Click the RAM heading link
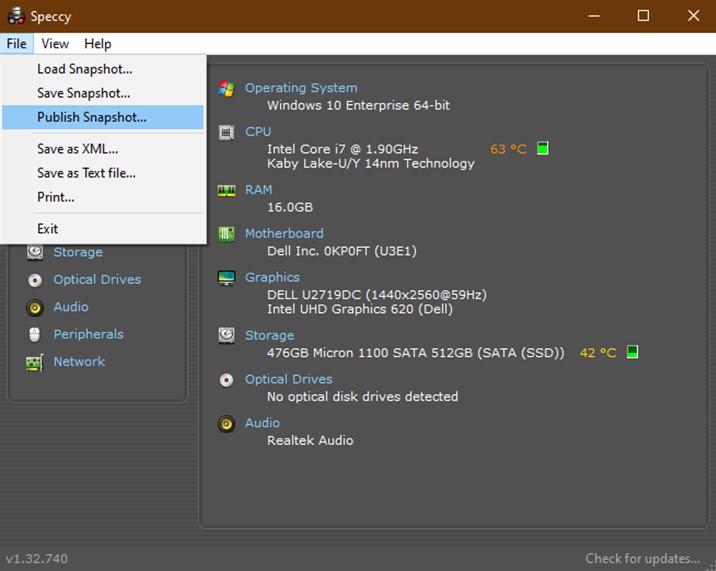The width and height of the screenshot is (716, 571). coord(258,190)
